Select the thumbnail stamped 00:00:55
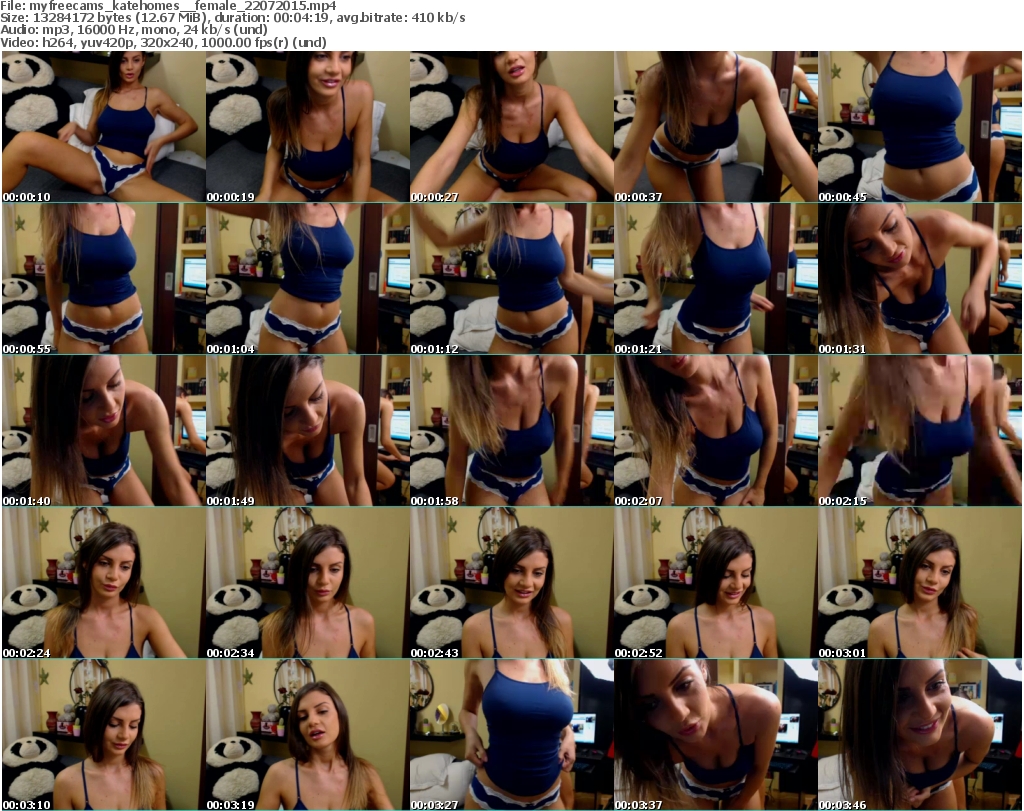The image size is (1024, 811). [x=104, y=279]
